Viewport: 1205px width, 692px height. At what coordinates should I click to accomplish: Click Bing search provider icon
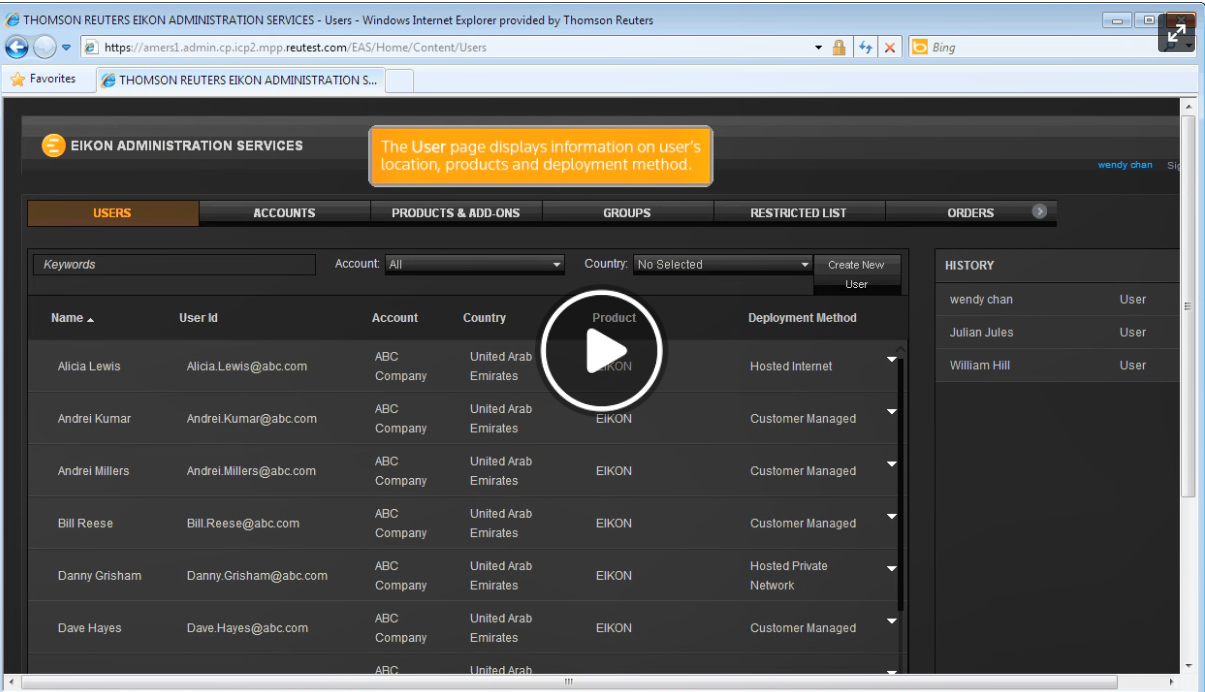point(919,47)
